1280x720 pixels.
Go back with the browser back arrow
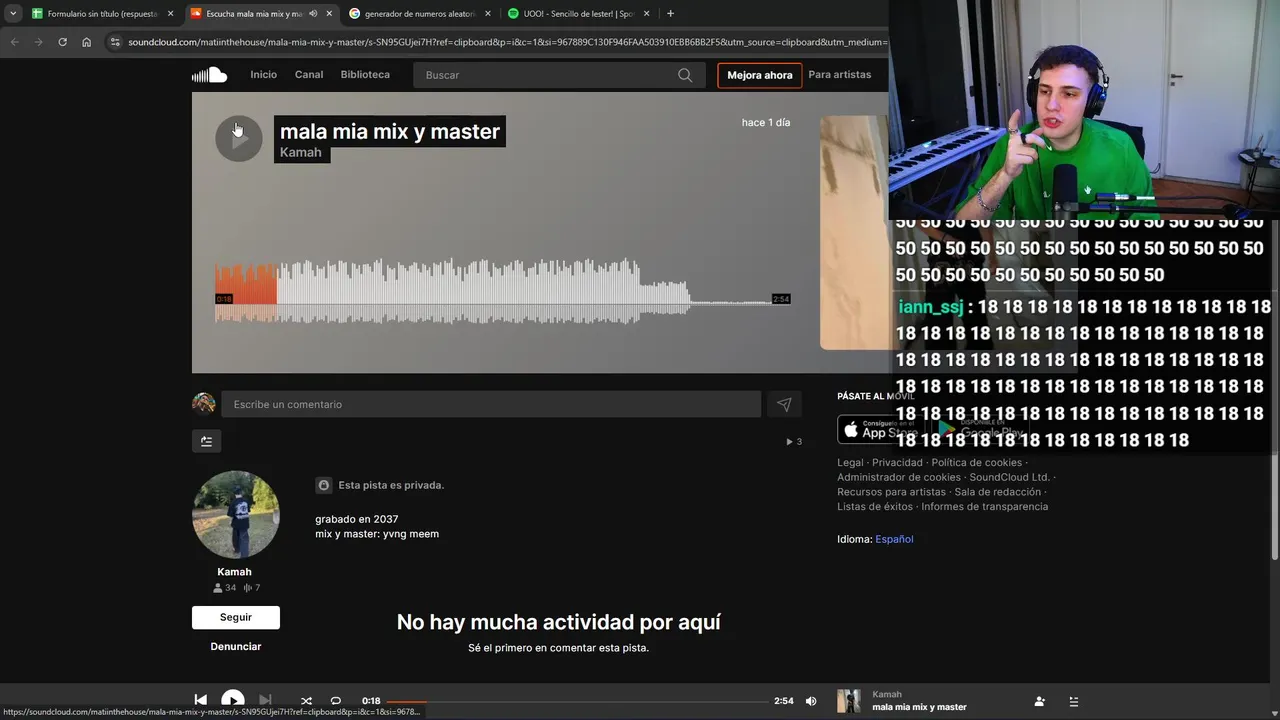pos(14,42)
